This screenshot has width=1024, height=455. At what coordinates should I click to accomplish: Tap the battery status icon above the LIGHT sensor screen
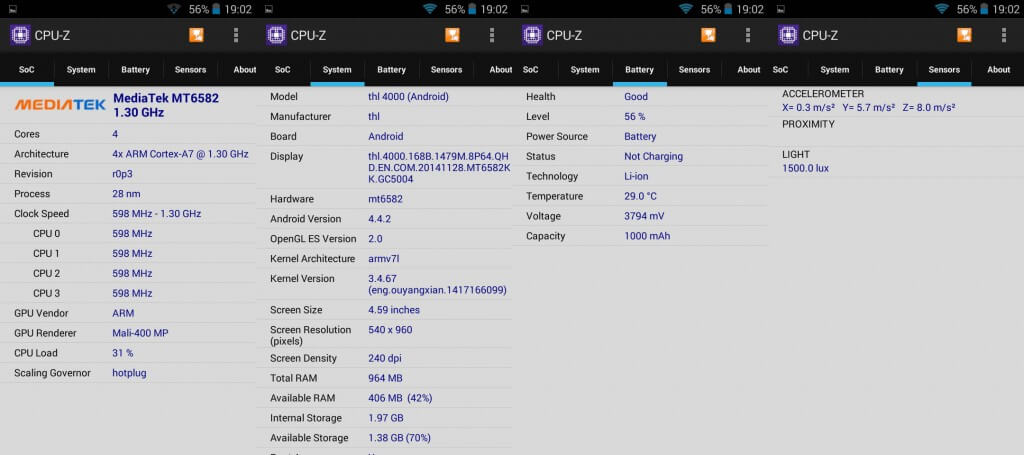(984, 9)
